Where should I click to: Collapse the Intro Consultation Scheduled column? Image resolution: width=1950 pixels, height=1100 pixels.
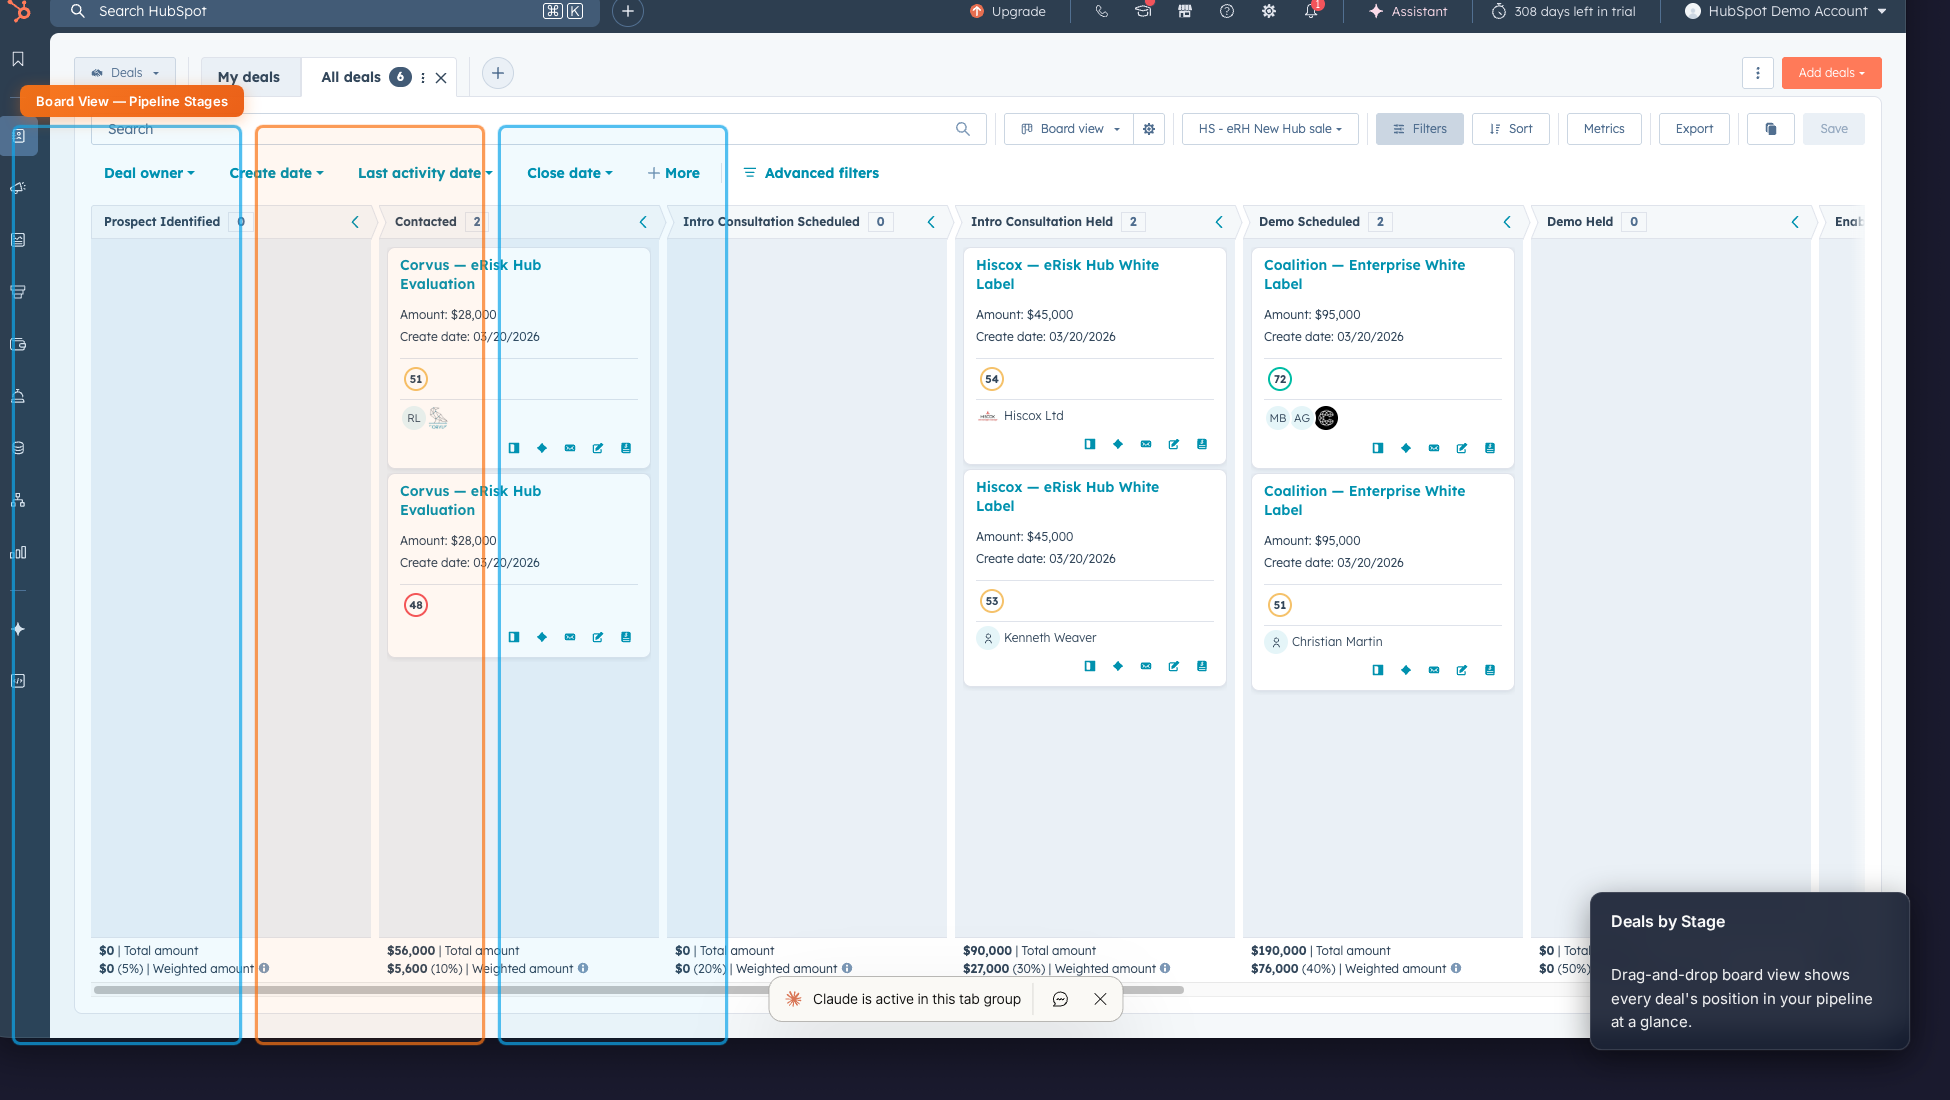tap(931, 222)
